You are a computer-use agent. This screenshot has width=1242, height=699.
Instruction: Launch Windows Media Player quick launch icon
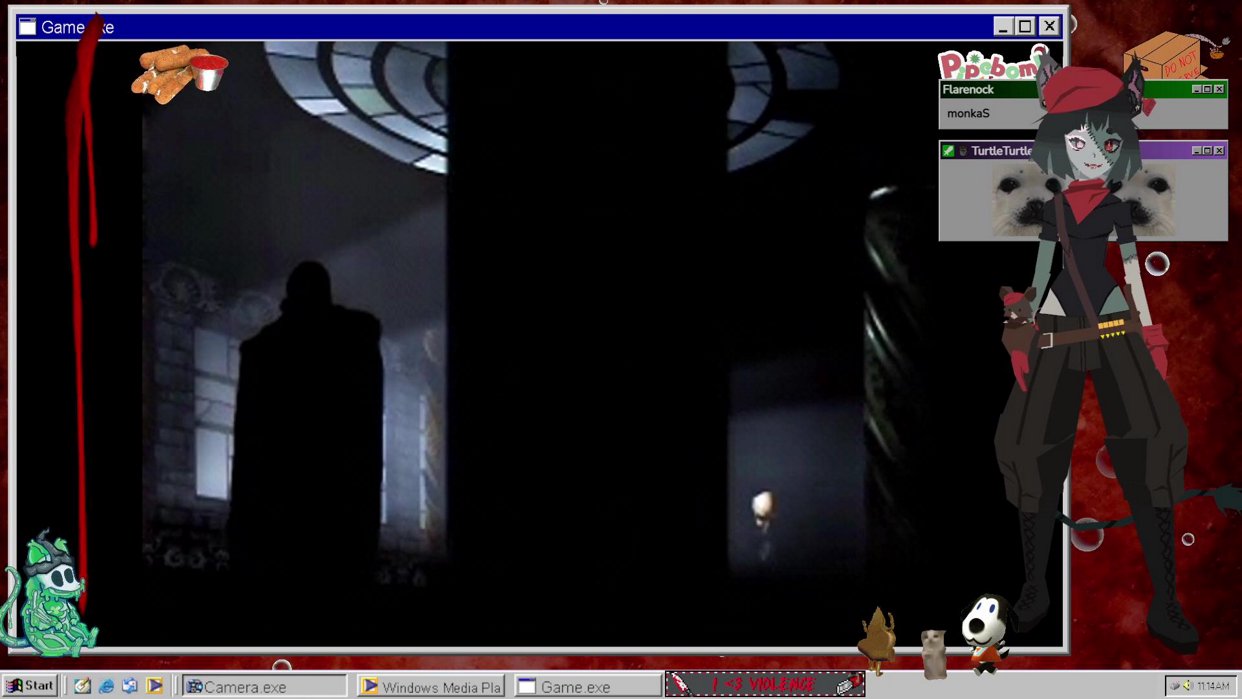[154, 686]
